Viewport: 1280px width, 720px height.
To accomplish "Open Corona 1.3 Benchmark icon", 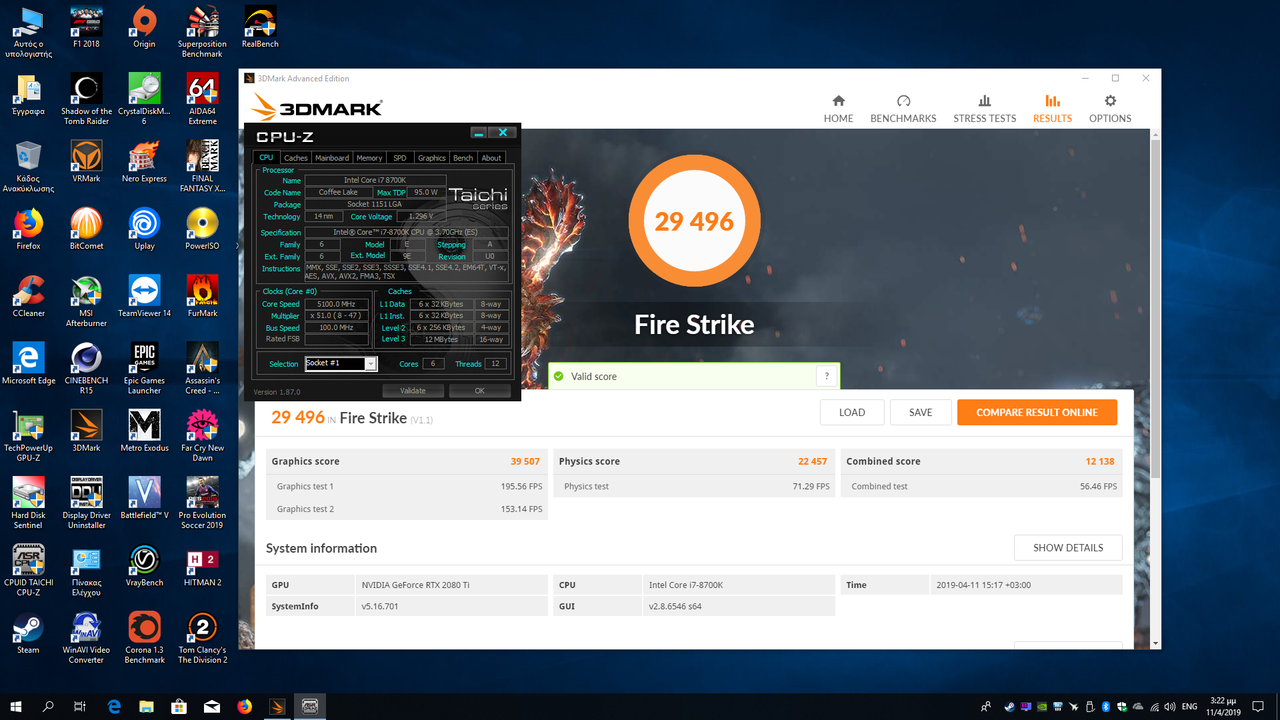I will click(144, 638).
